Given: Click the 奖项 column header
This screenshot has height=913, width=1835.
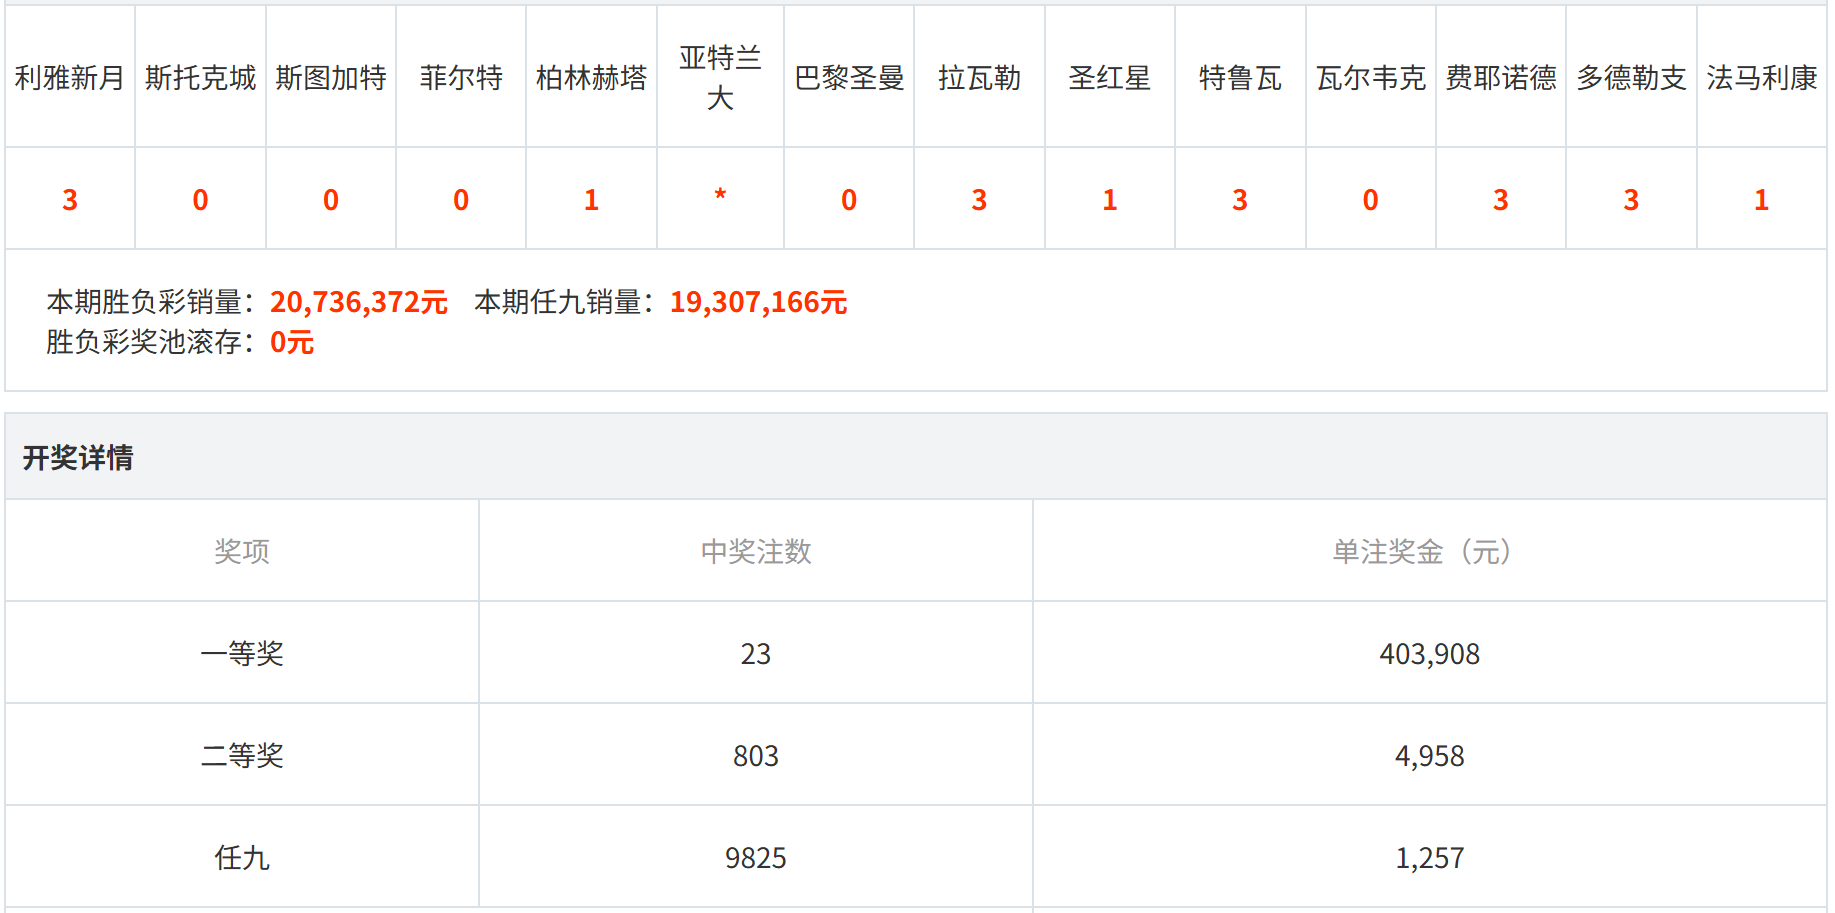Looking at the screenshot, I should pos(242,551).
